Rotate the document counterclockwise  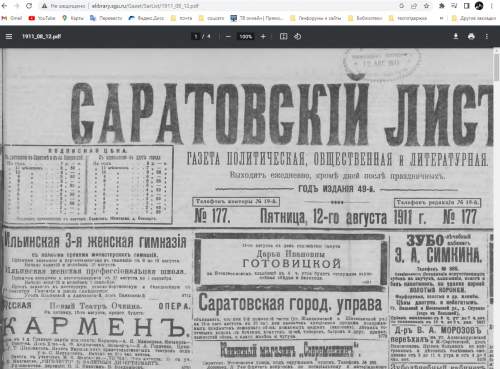[x=298, y=36]
